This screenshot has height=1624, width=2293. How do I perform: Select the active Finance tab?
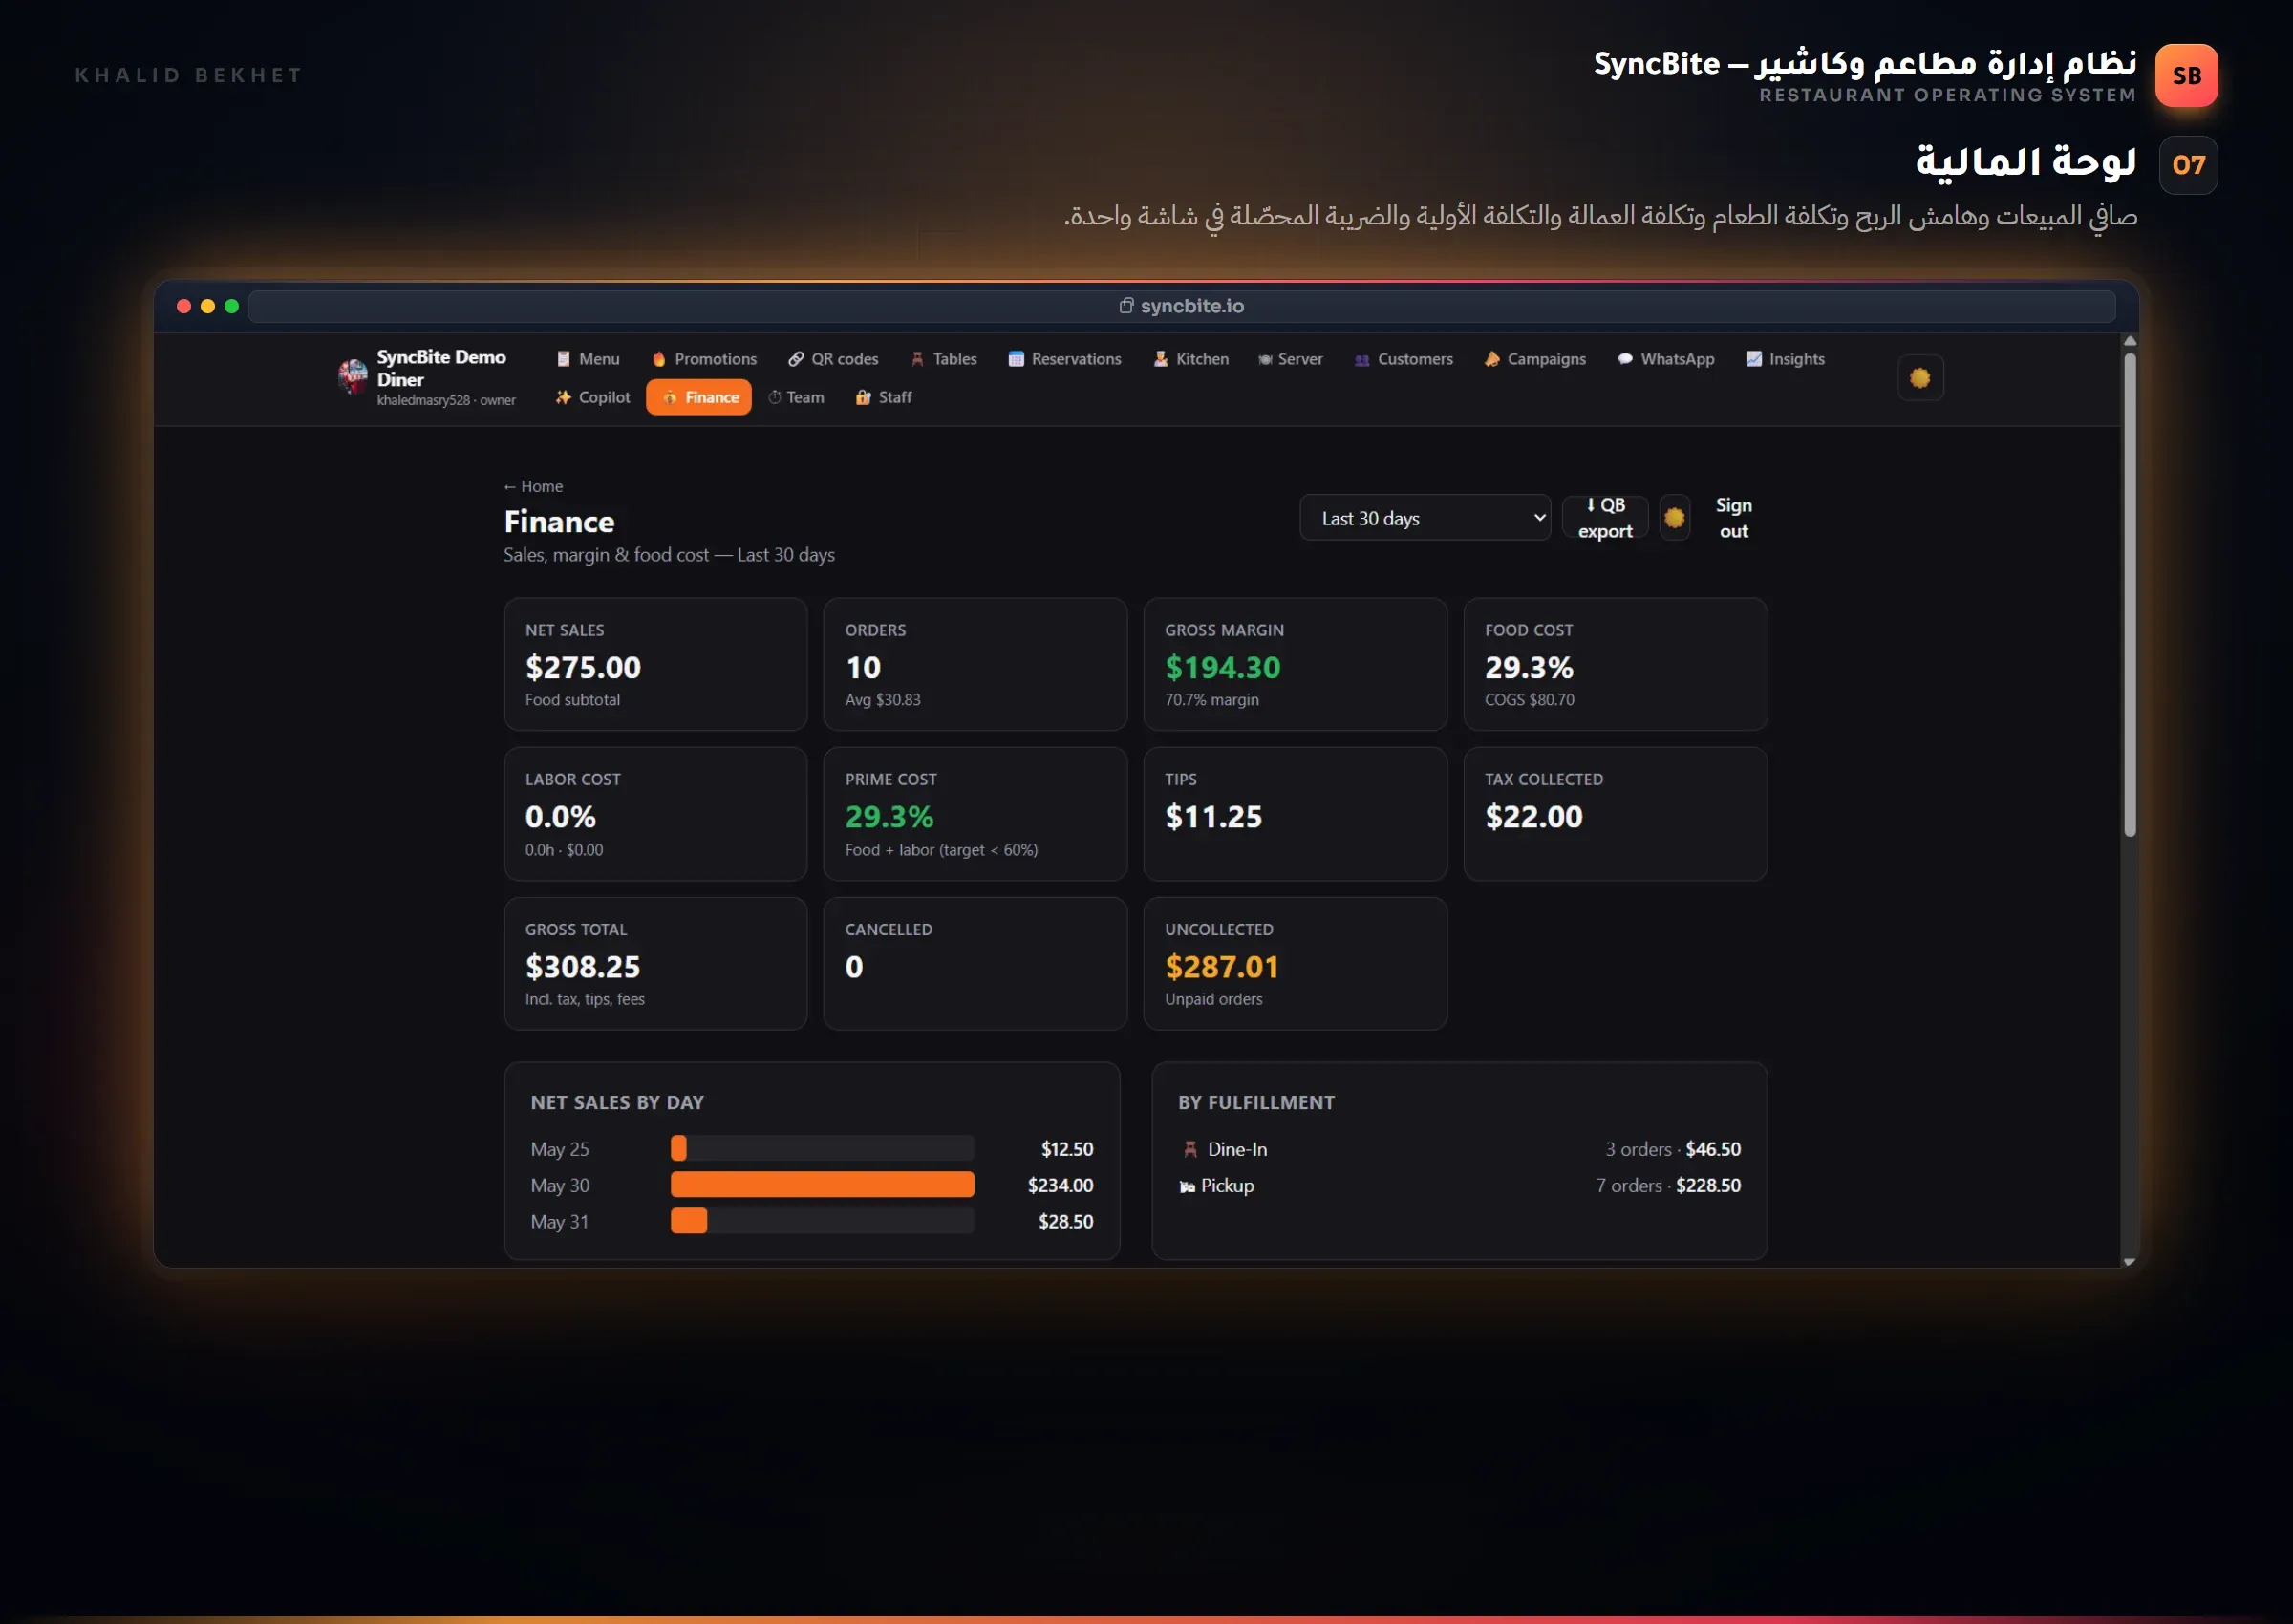tap(699, 397)
